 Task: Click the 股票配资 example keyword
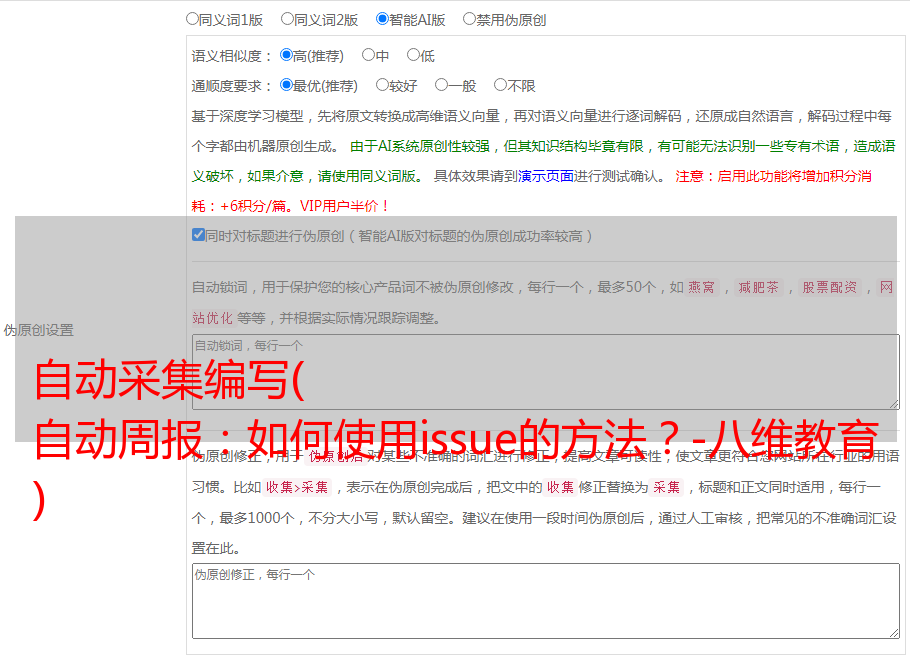[829, 287]
